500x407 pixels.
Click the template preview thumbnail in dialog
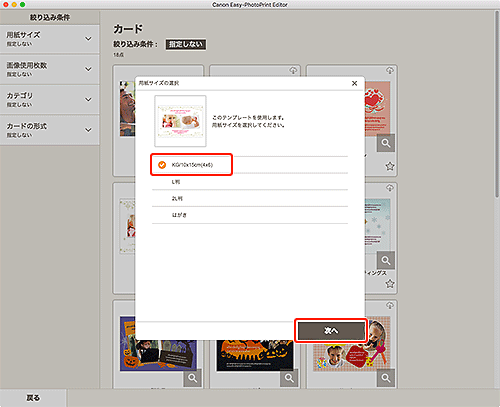[x=180, y=121]
